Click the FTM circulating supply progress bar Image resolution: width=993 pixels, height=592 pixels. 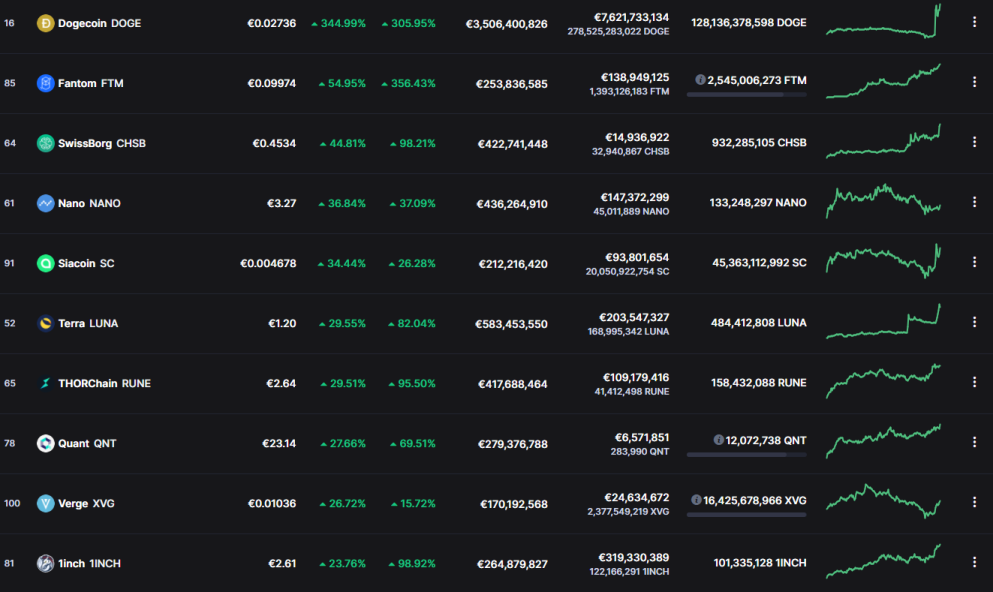click(x=747, y=94)
